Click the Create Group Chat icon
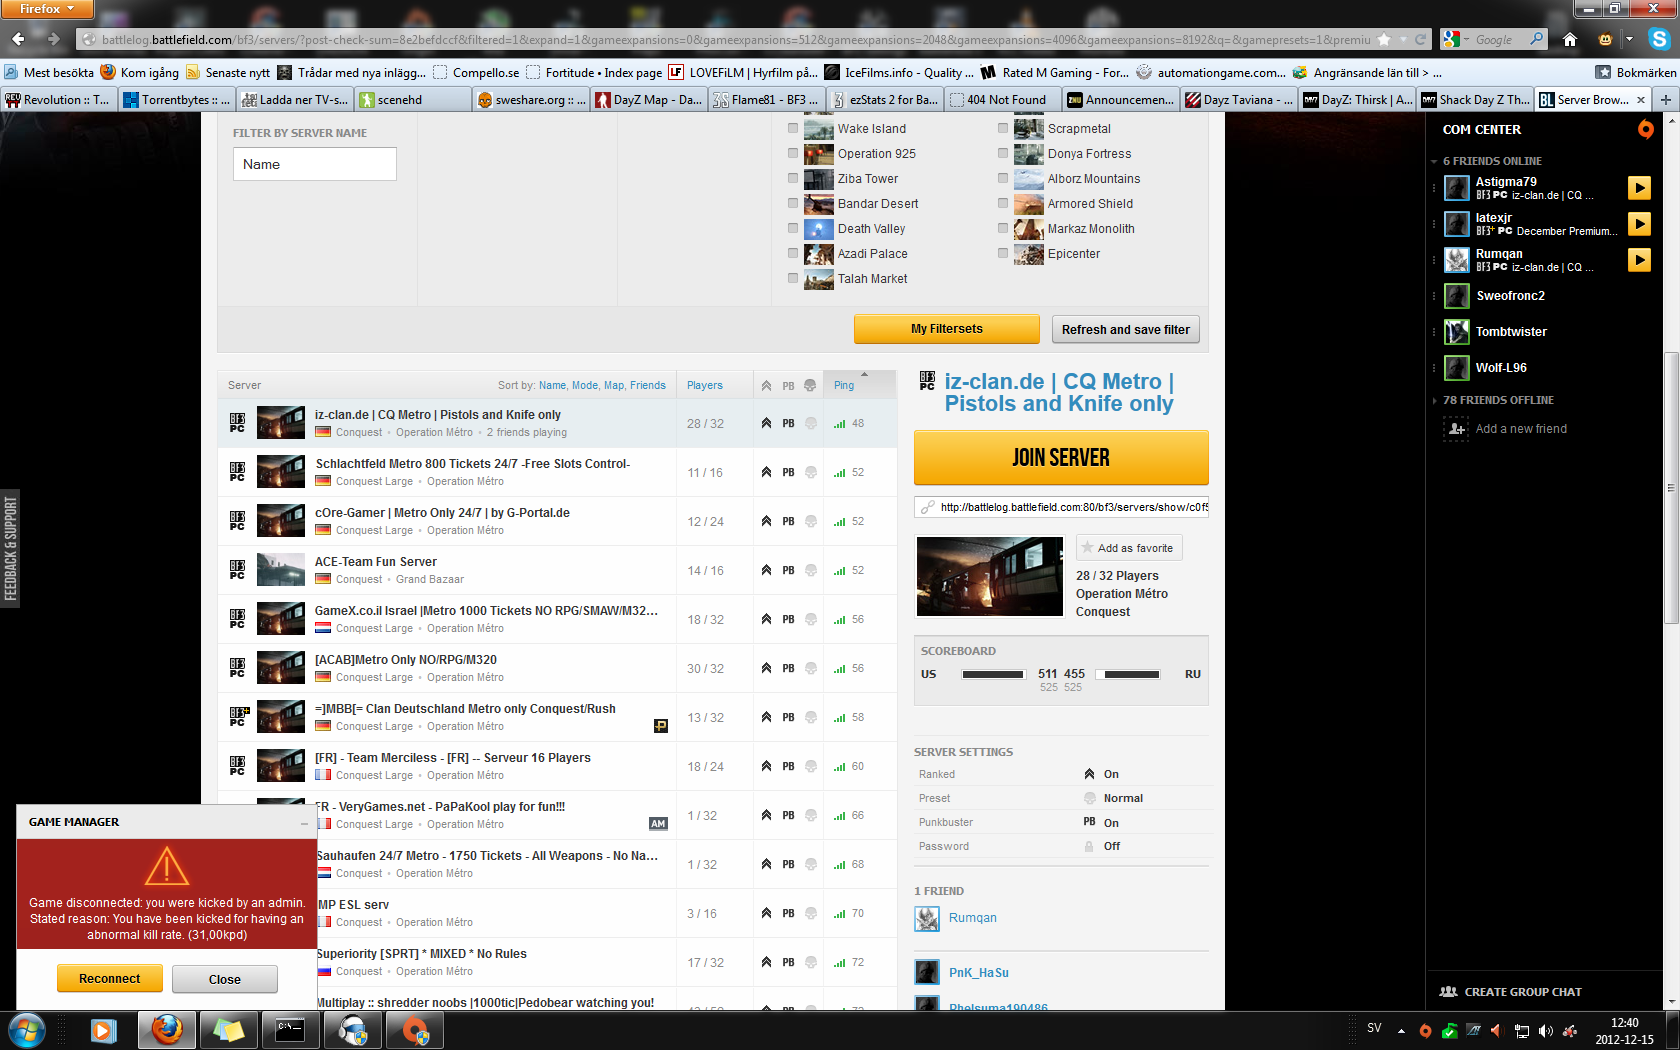Viewport: 1680px width, 1050px height. pyautogui.click(x=1448, y=992)
